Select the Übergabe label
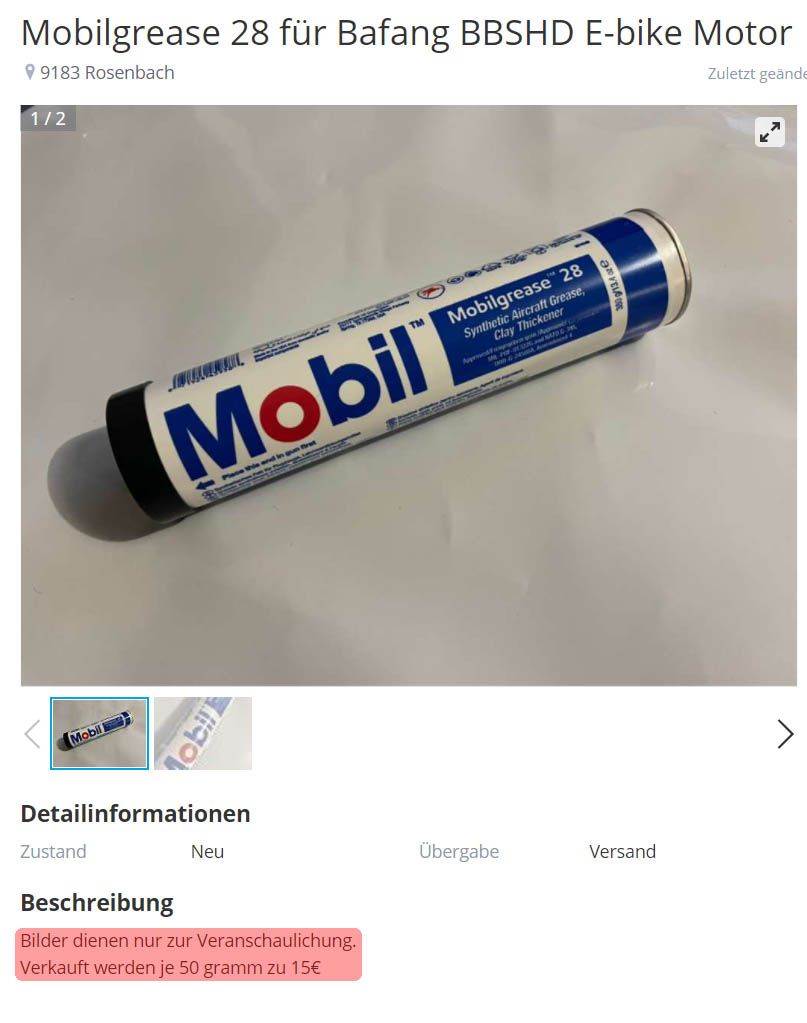This screenshot has width=807, height=1023. pyautogui.click(x=459, y=851)
